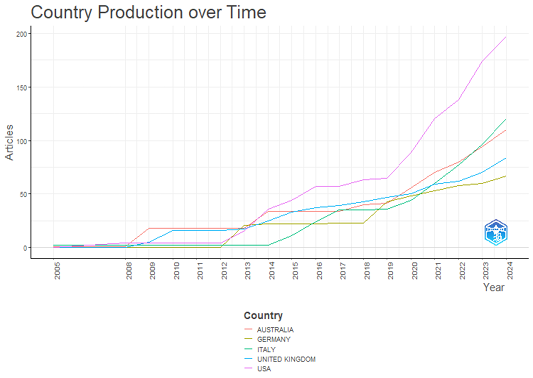533x378 pixels.
Task: Click the 2010 x-axis tick label
Action: (x=176, y=270)
